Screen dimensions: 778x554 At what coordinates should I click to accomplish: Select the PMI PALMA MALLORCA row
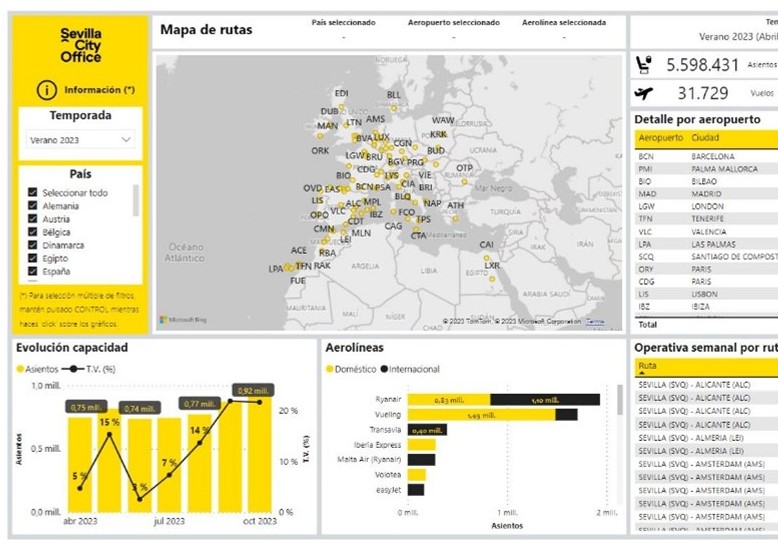[x=706, y=169]
